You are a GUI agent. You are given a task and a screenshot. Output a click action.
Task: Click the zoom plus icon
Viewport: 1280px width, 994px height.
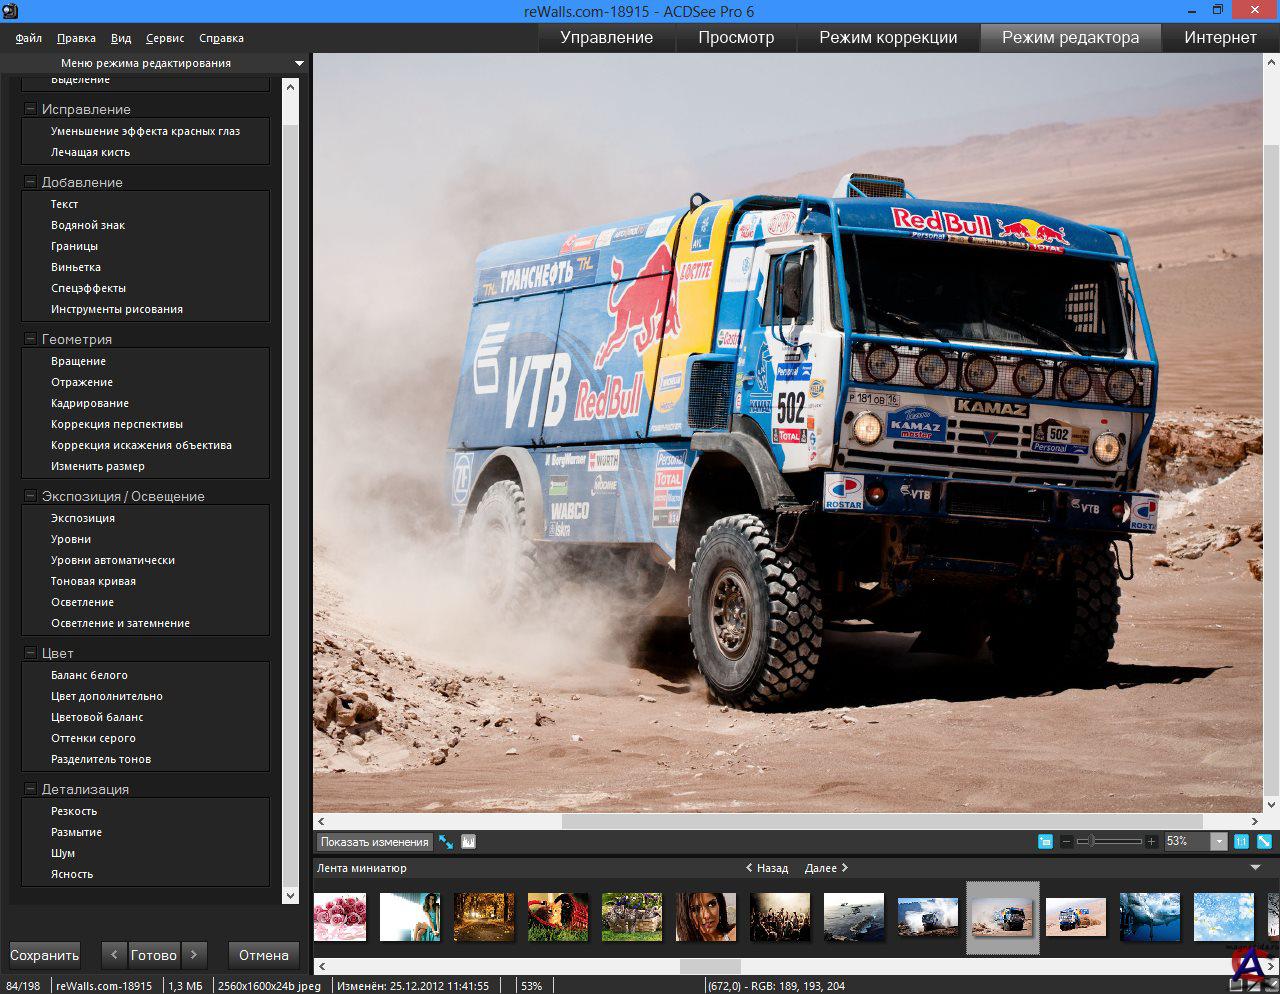coord(1151,842)
